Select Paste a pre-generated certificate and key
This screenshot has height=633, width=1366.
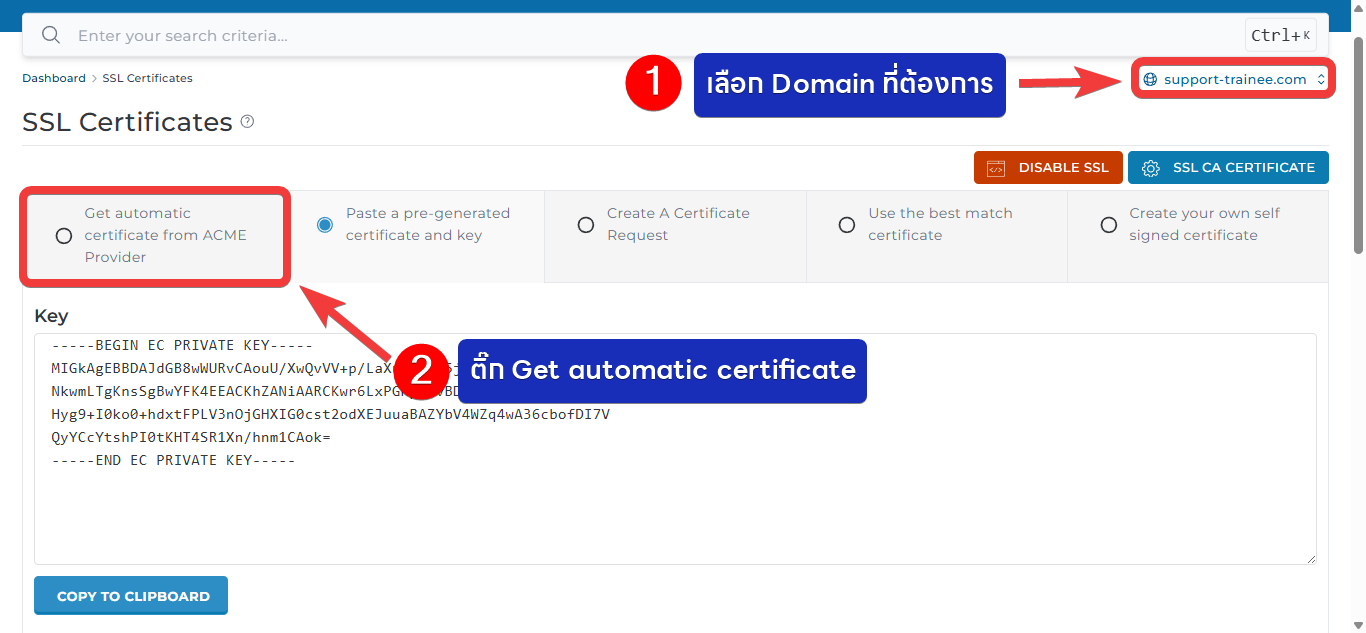(x=325, y=225)
